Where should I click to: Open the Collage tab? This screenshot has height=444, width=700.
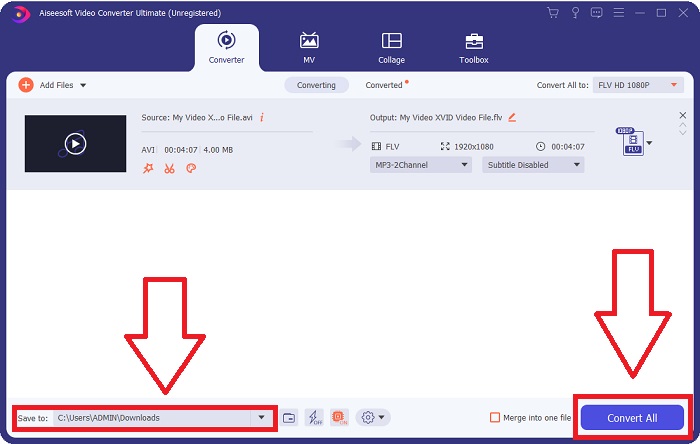(392, 47)
